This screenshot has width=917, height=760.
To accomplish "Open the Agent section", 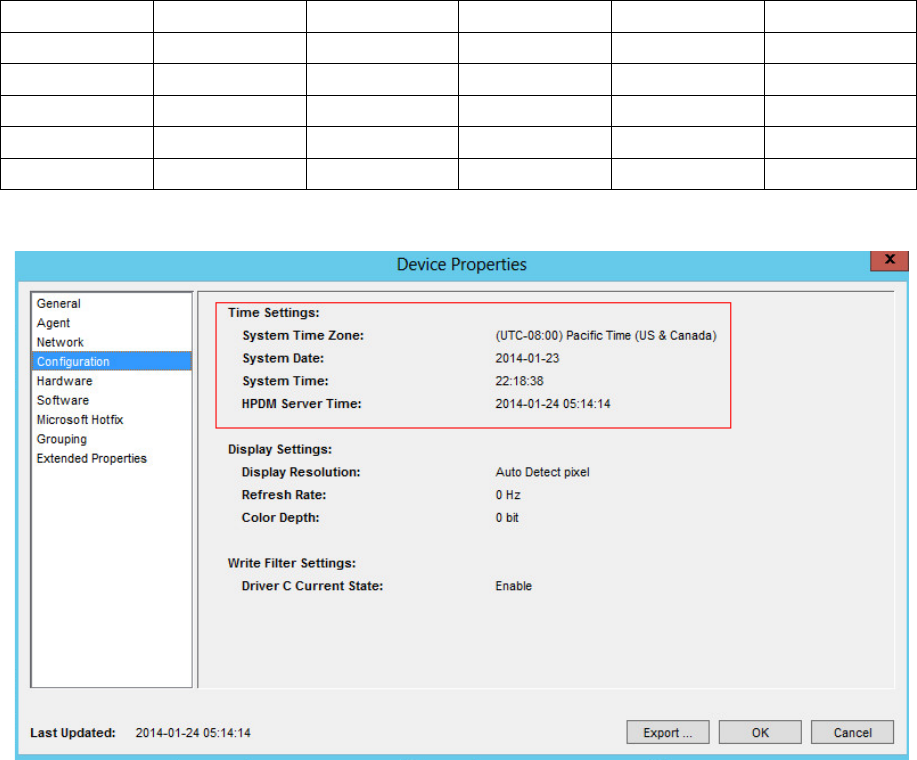I will tap(54, 323).
